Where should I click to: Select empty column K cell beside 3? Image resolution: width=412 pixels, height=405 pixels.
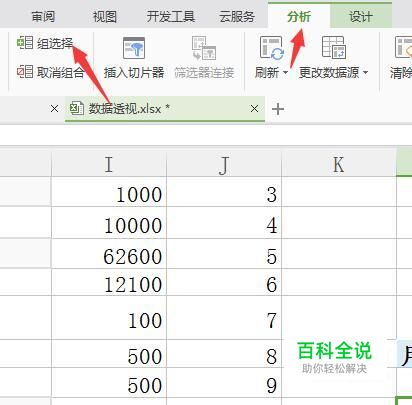339,192
